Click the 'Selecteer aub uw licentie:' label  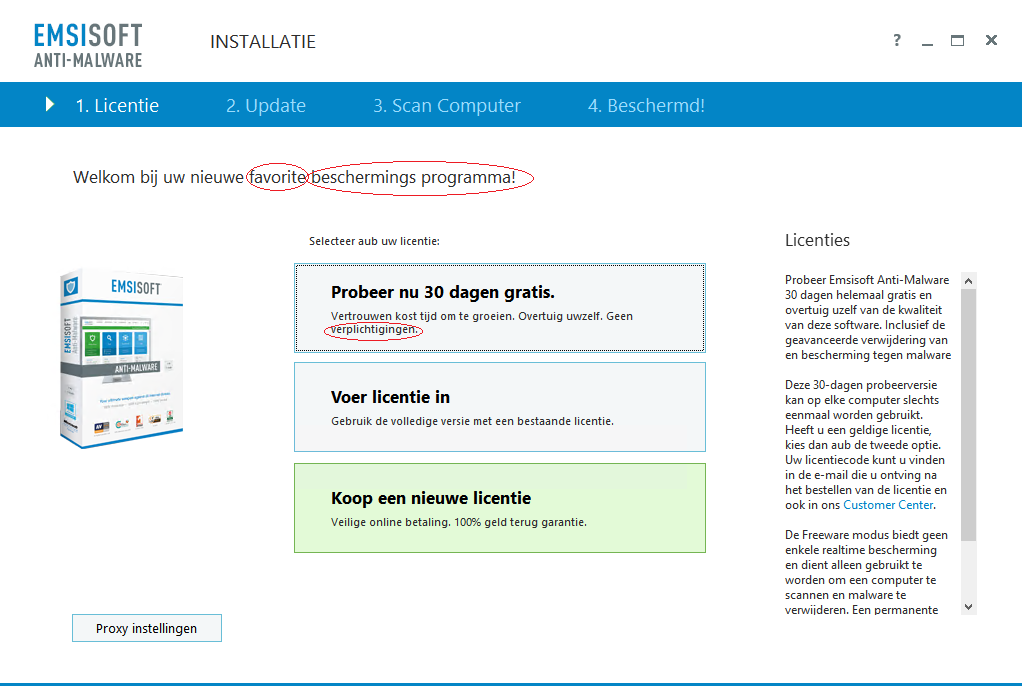point(374,241)
